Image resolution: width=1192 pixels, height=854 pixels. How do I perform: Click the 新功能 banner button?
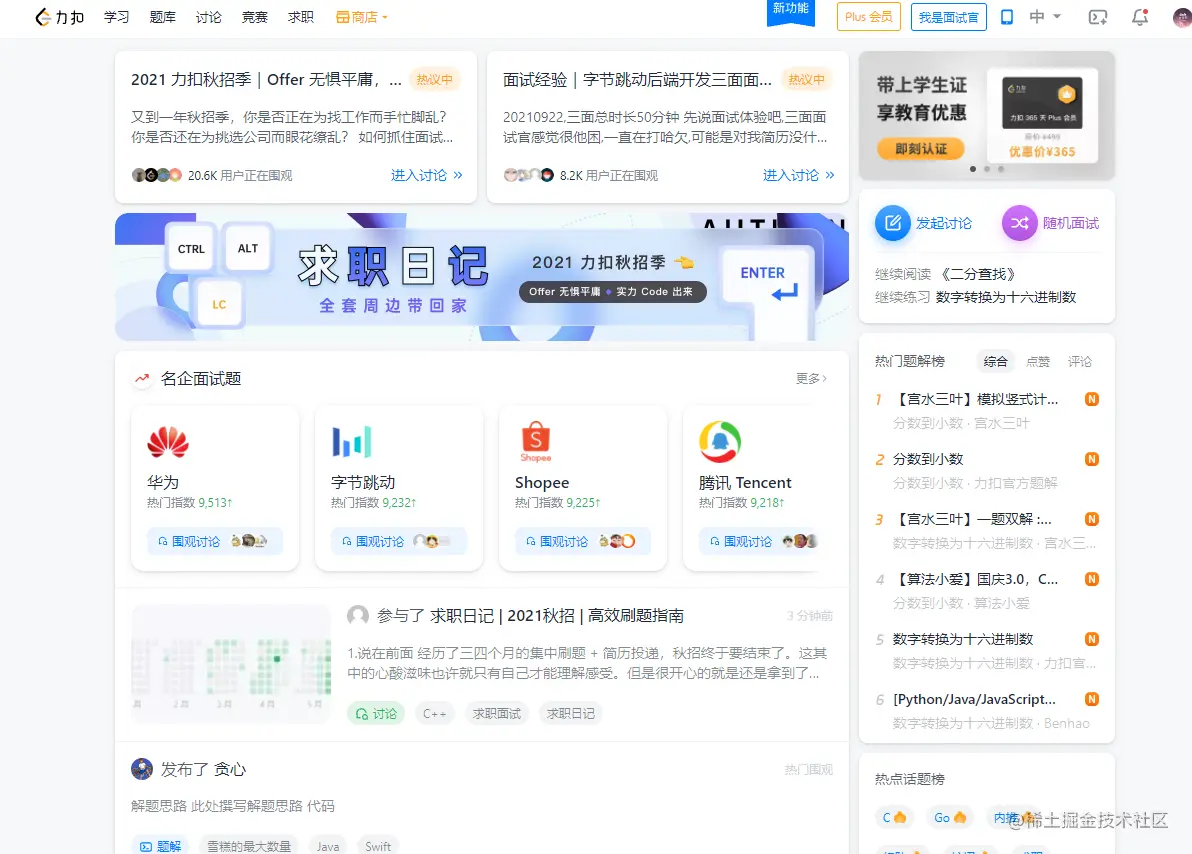791,11
